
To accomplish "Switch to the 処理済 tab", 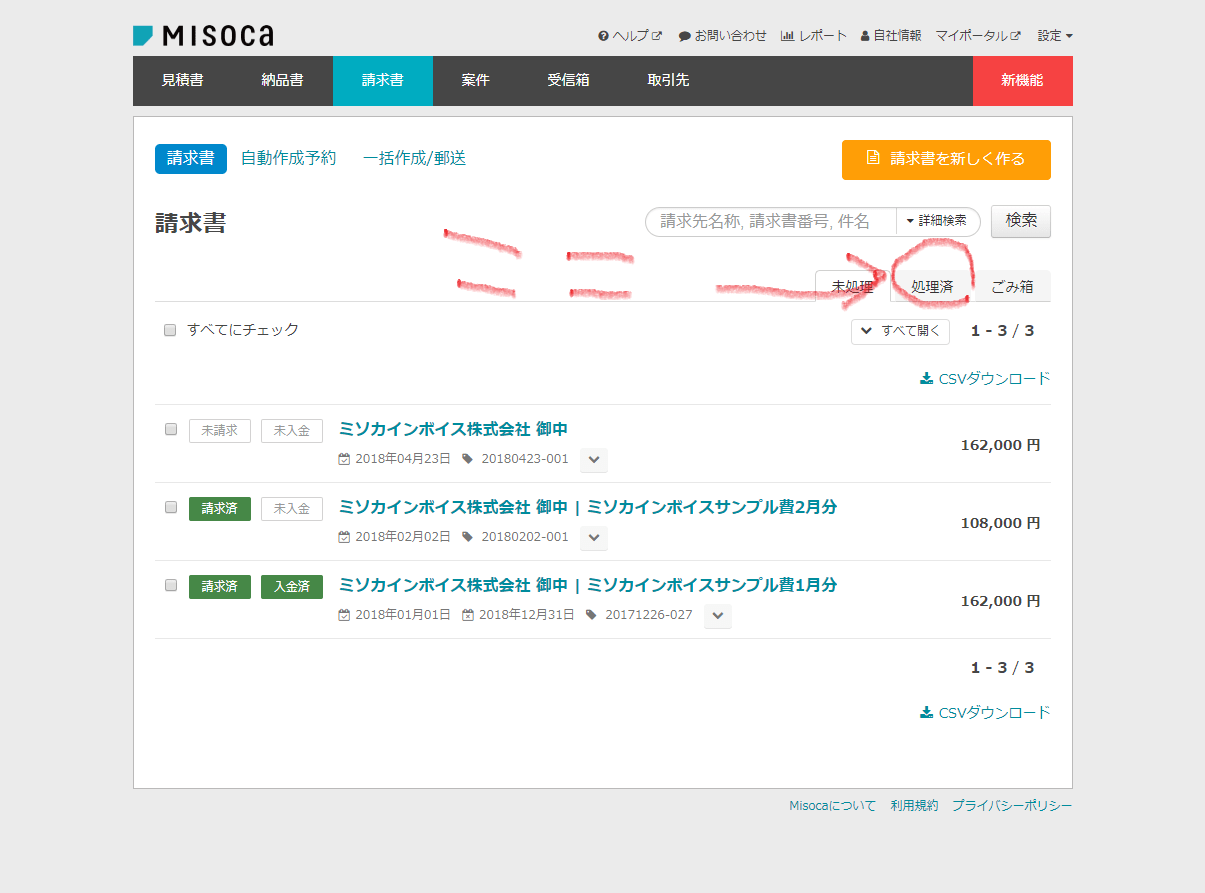I will (932, 287).
